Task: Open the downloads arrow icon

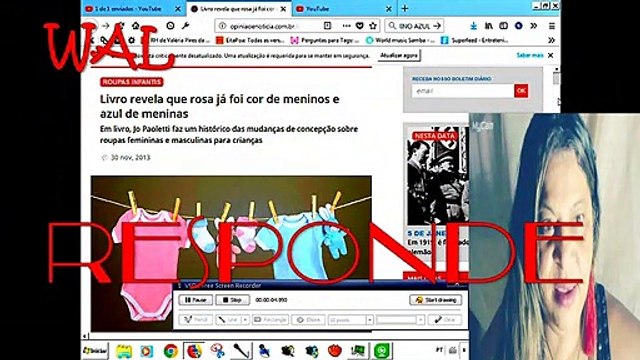Action: click(473, 26)
